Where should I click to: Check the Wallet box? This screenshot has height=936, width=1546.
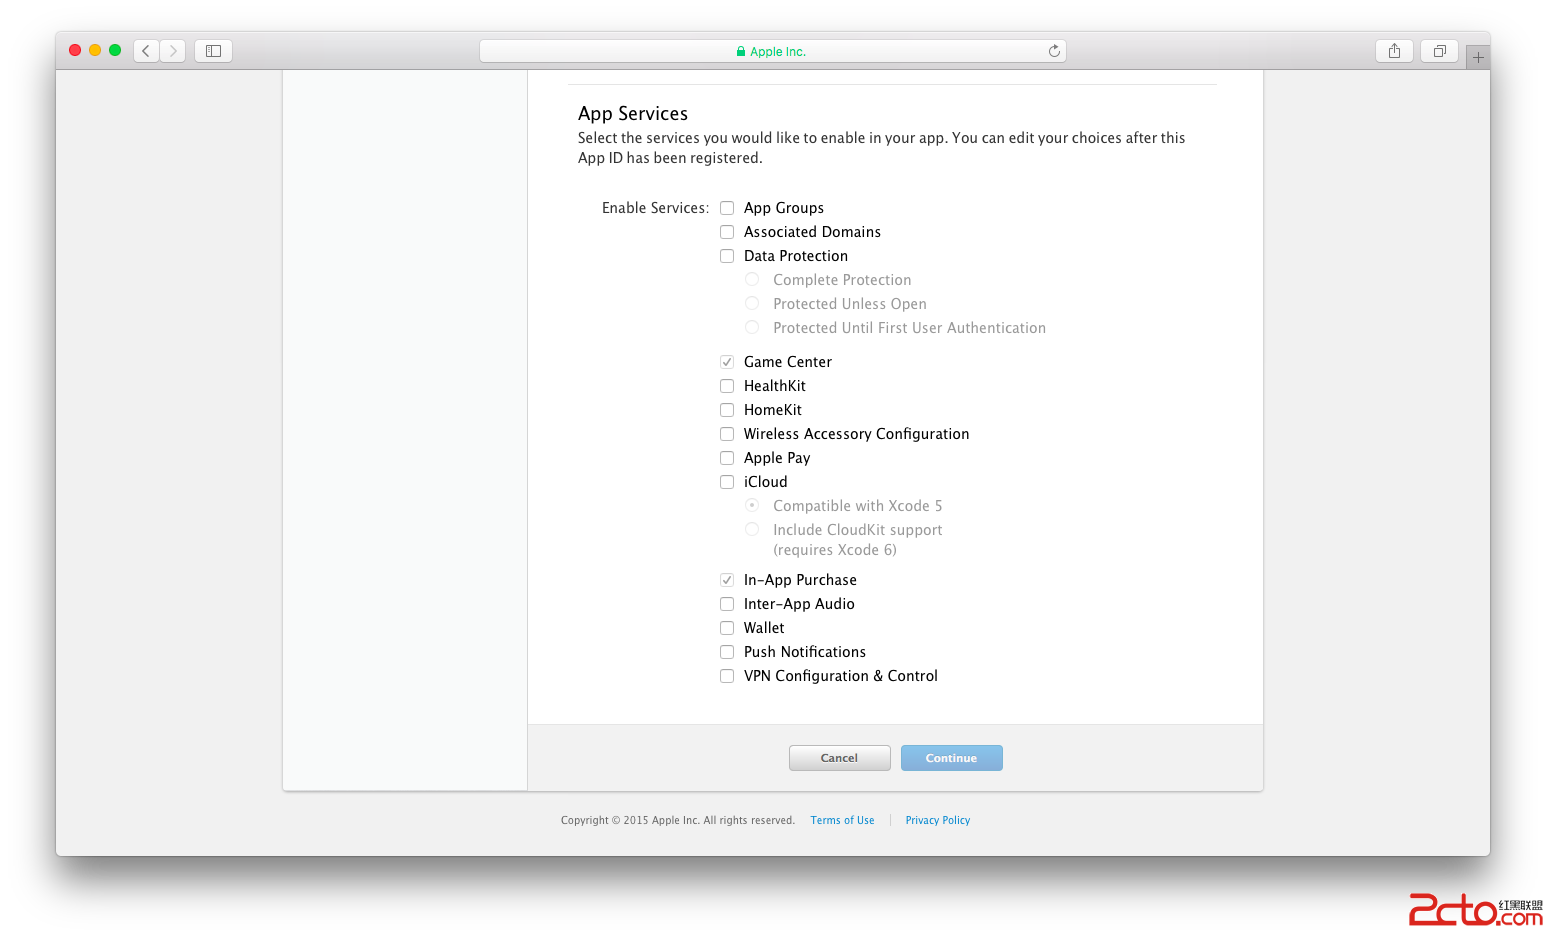727,628
